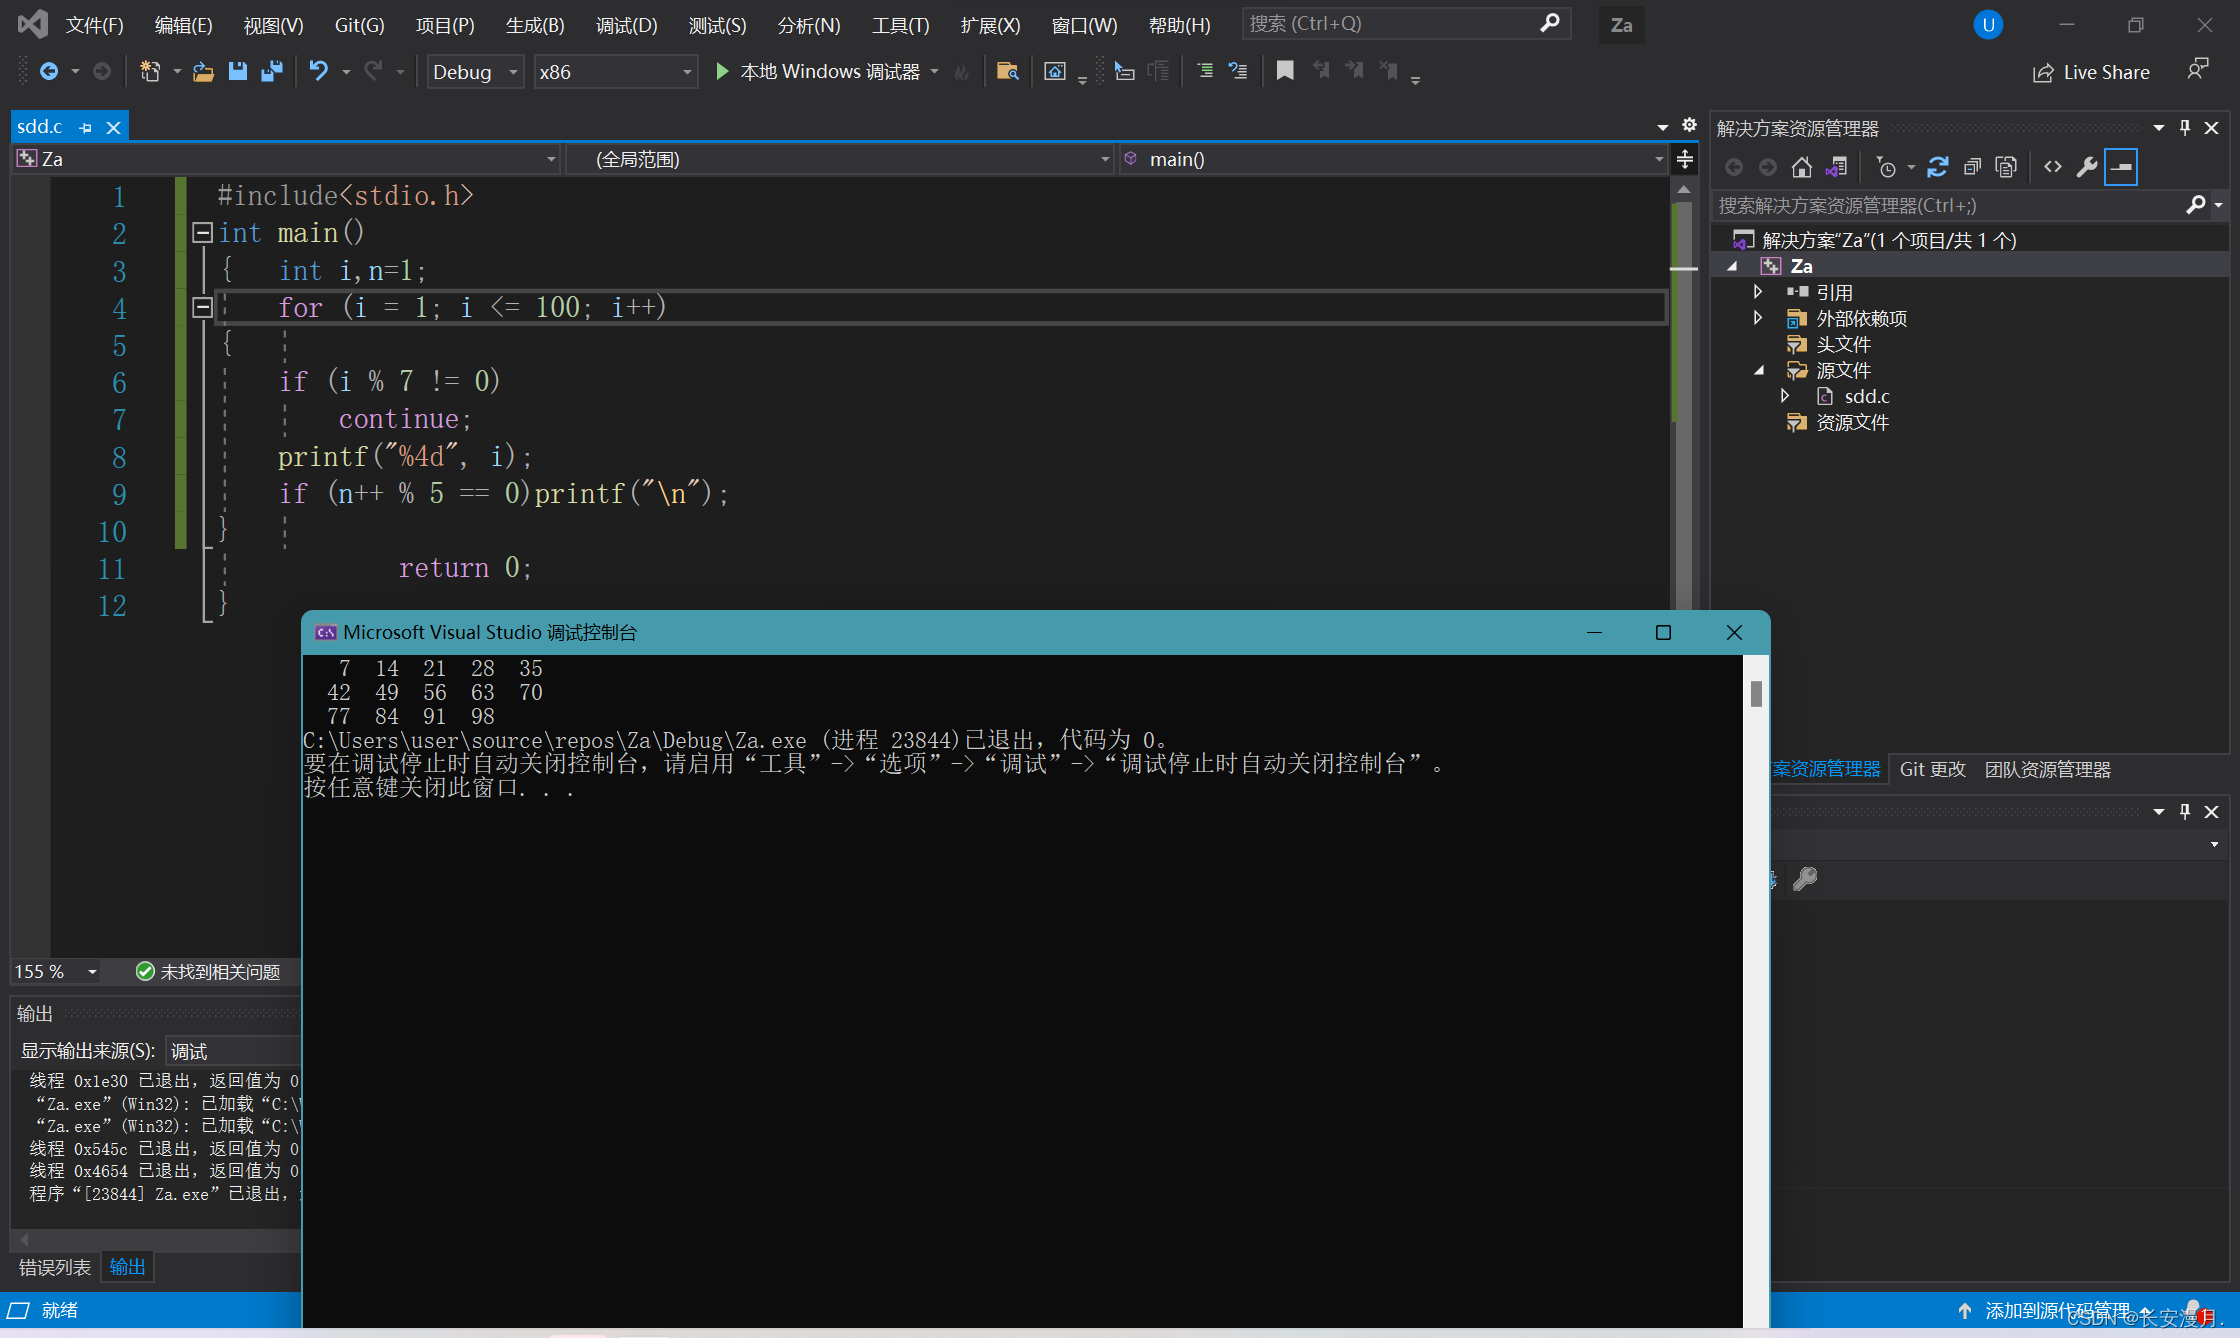Click the Live Share button

tap(2091, 72)
